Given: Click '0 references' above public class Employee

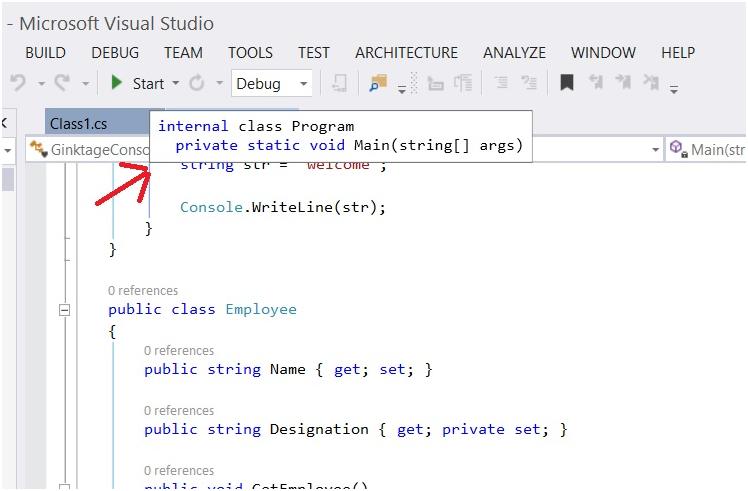Looking at the screenshot, I should 143,291.
